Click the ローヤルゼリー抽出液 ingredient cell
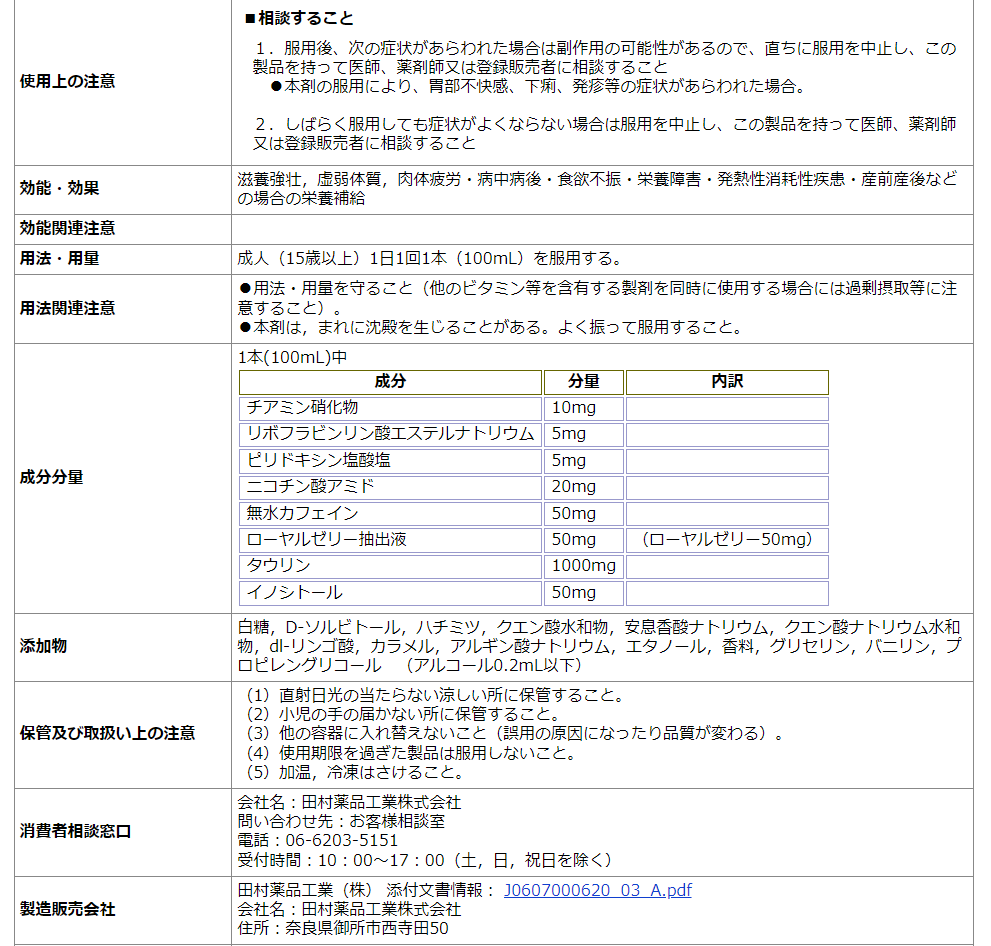This screenshot has height=946, width=991. [x=390, y=540]
